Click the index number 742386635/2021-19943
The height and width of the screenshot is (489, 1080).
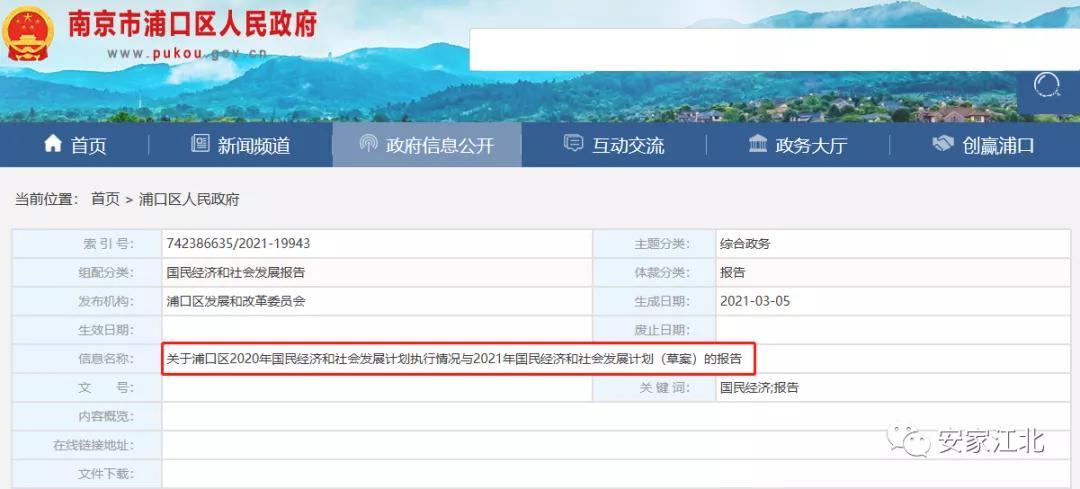click(238, 244)
